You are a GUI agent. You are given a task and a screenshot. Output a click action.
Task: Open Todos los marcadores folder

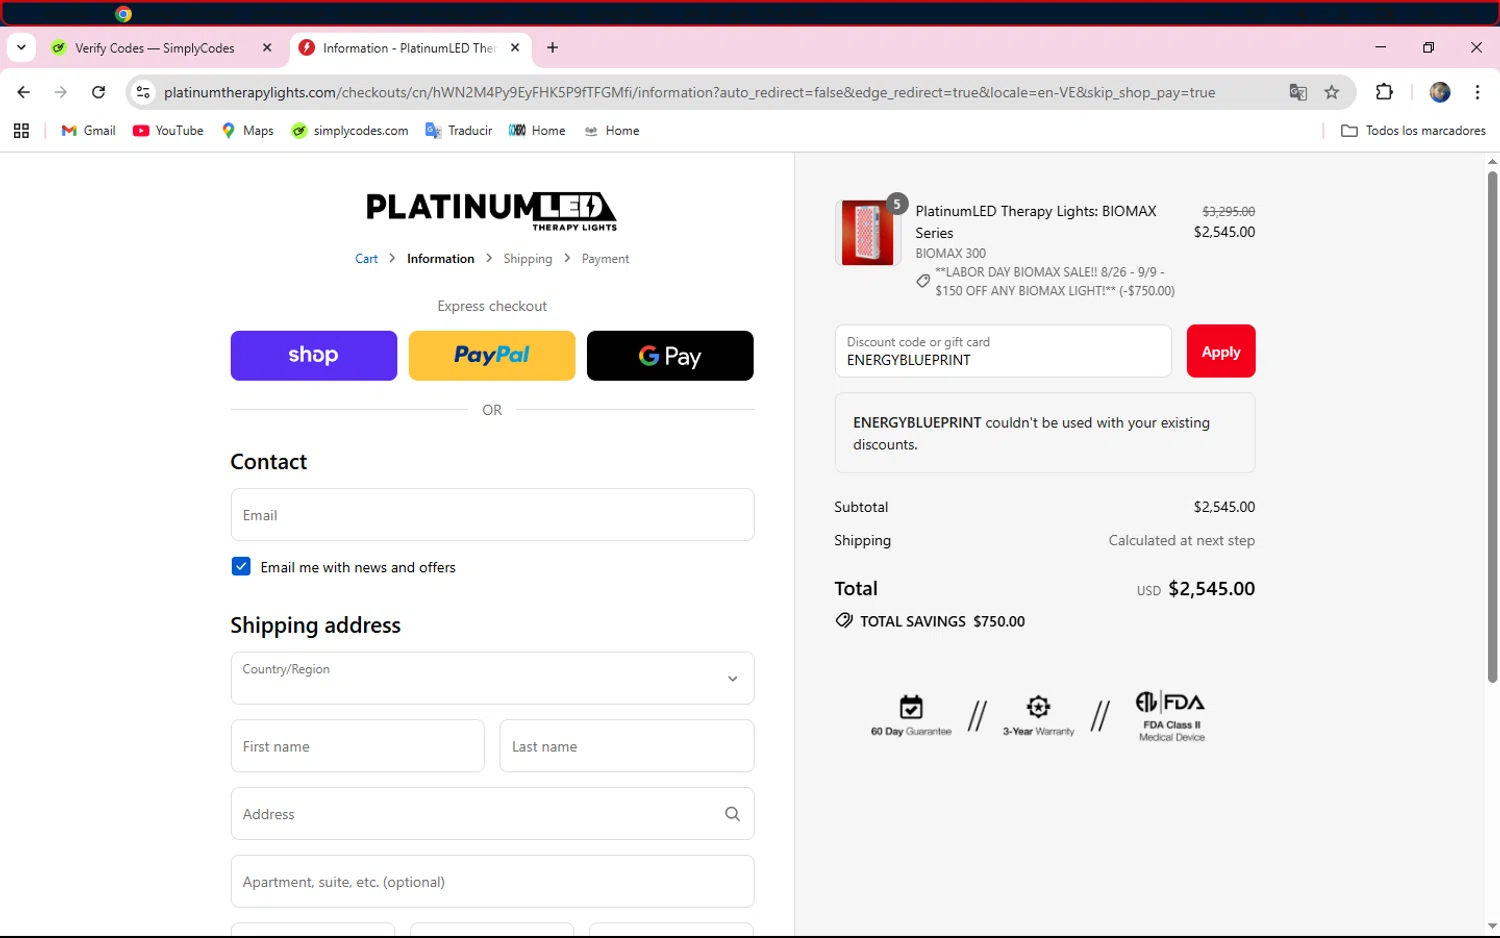(x=1413, y=131)
